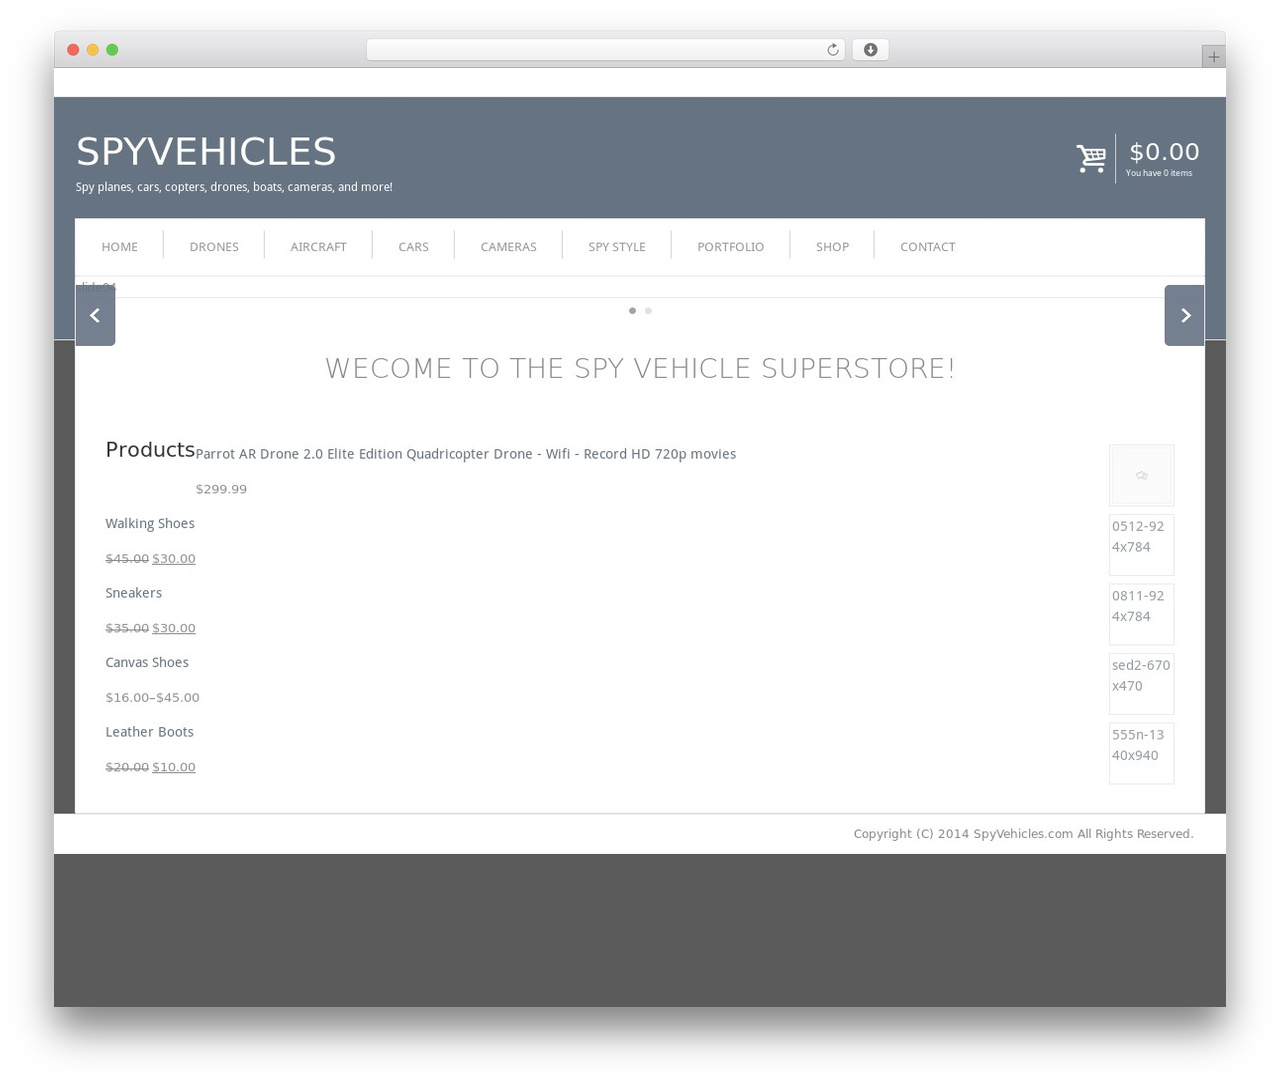
Task: Open the shopping cart icon
Action: [x=1091, y=158]
